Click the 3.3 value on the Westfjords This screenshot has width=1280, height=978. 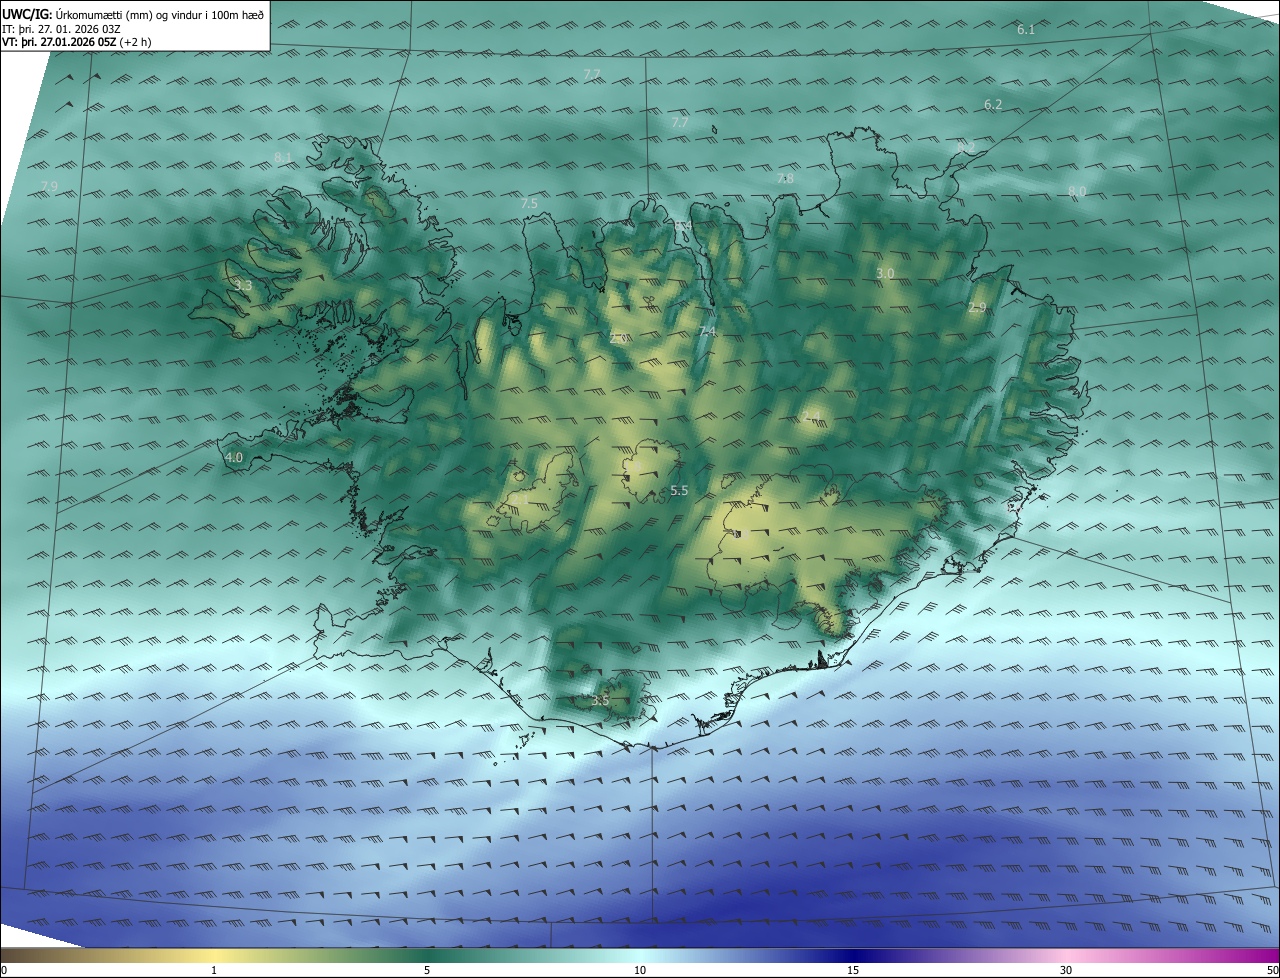tap(243, 286)
